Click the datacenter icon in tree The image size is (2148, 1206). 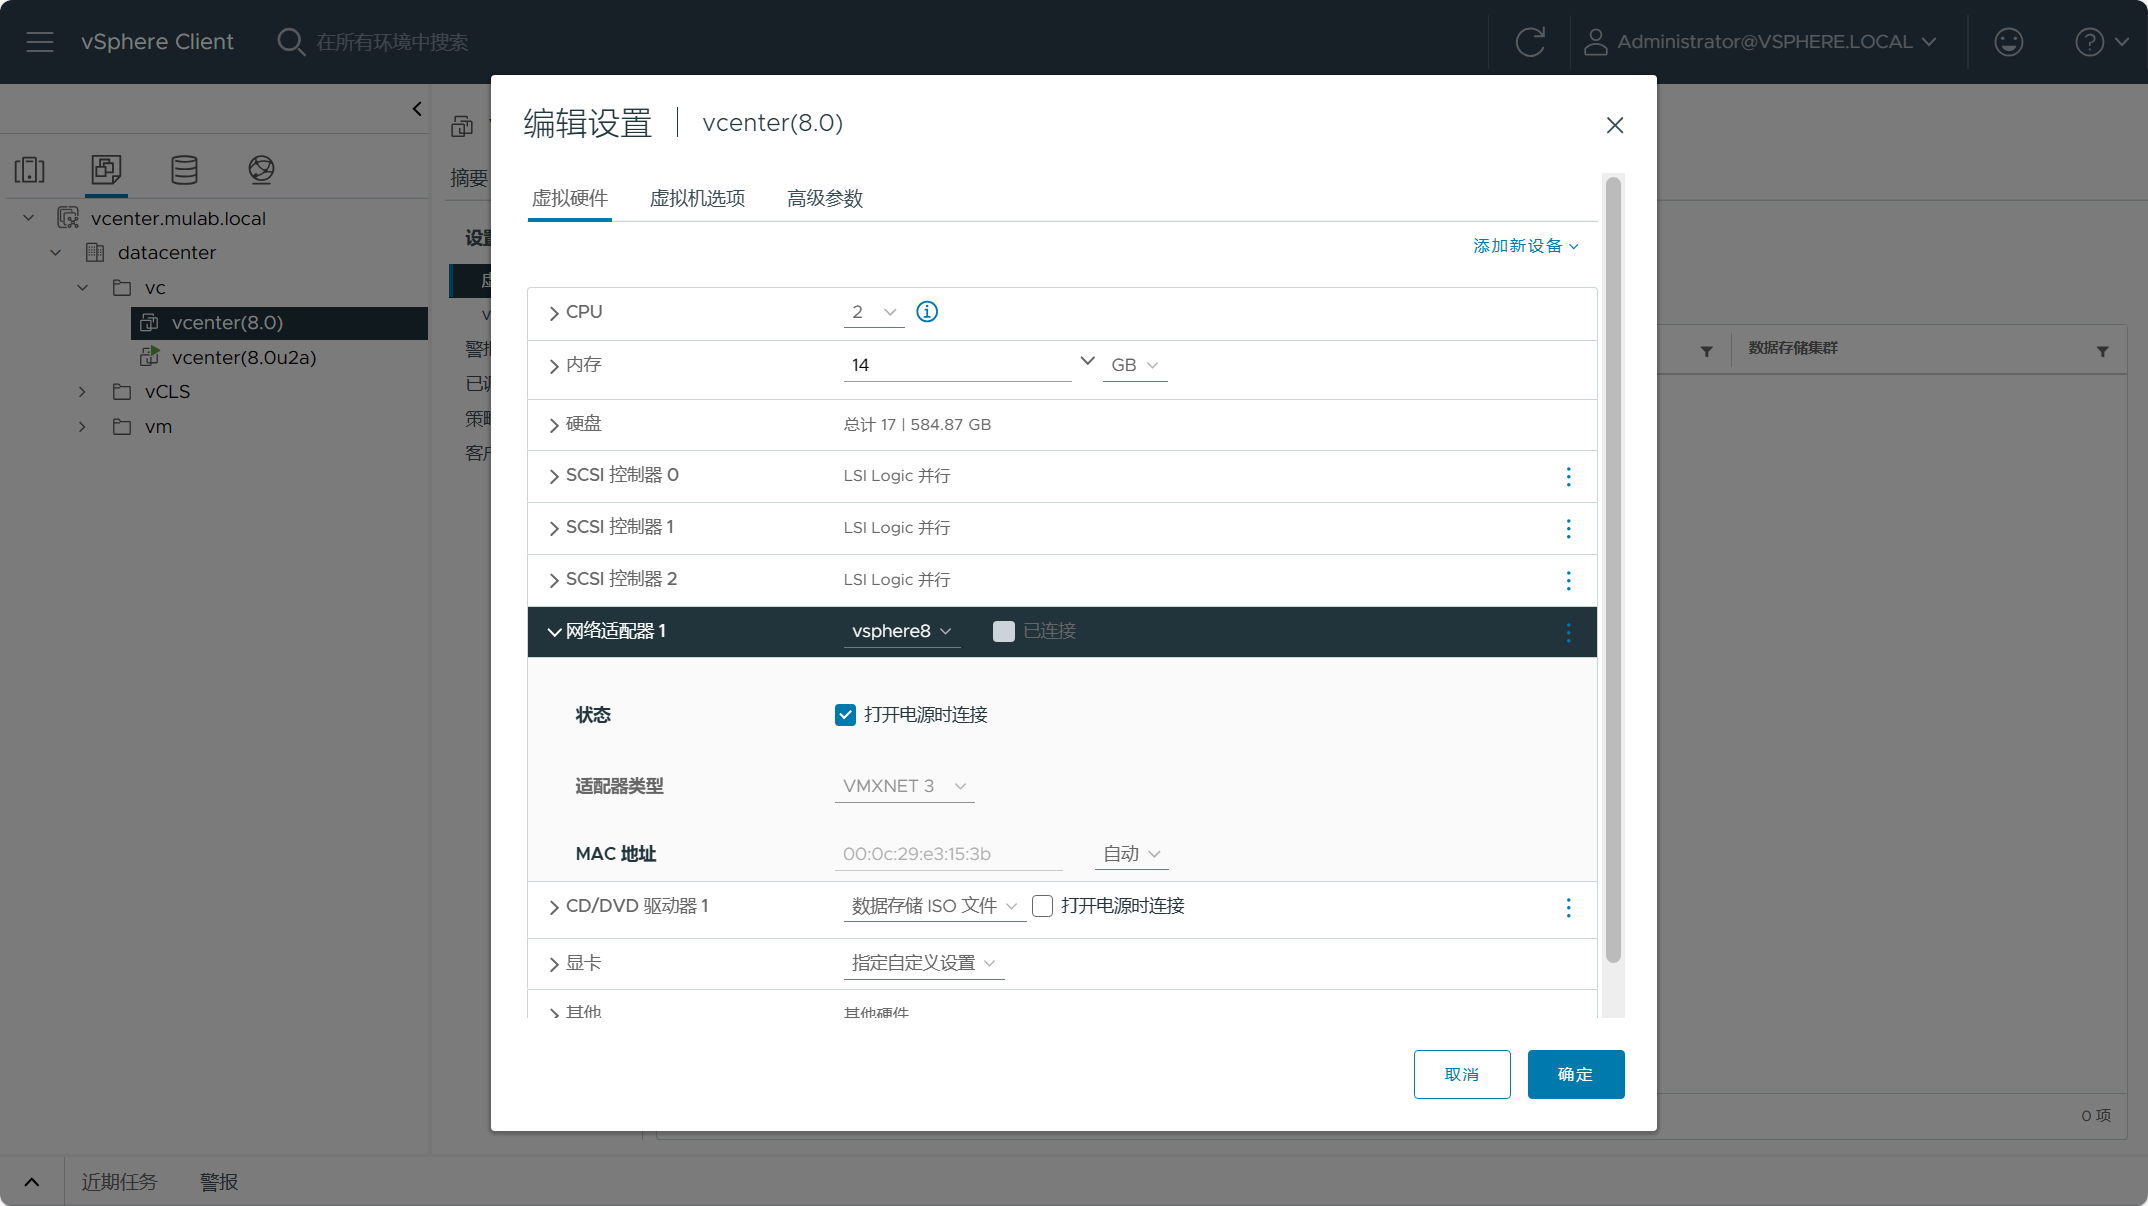click(x=95, y=253)
